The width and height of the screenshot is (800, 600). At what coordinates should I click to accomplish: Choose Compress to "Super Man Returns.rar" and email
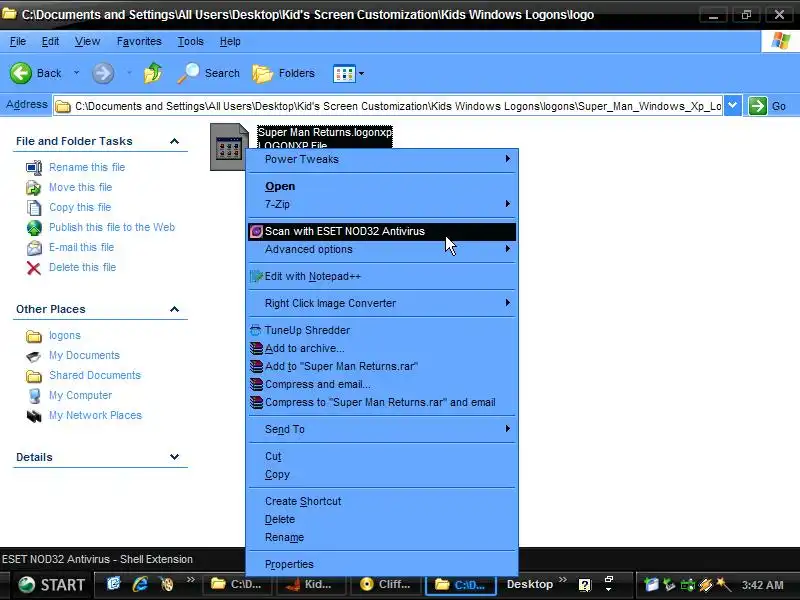coord(382,402)
